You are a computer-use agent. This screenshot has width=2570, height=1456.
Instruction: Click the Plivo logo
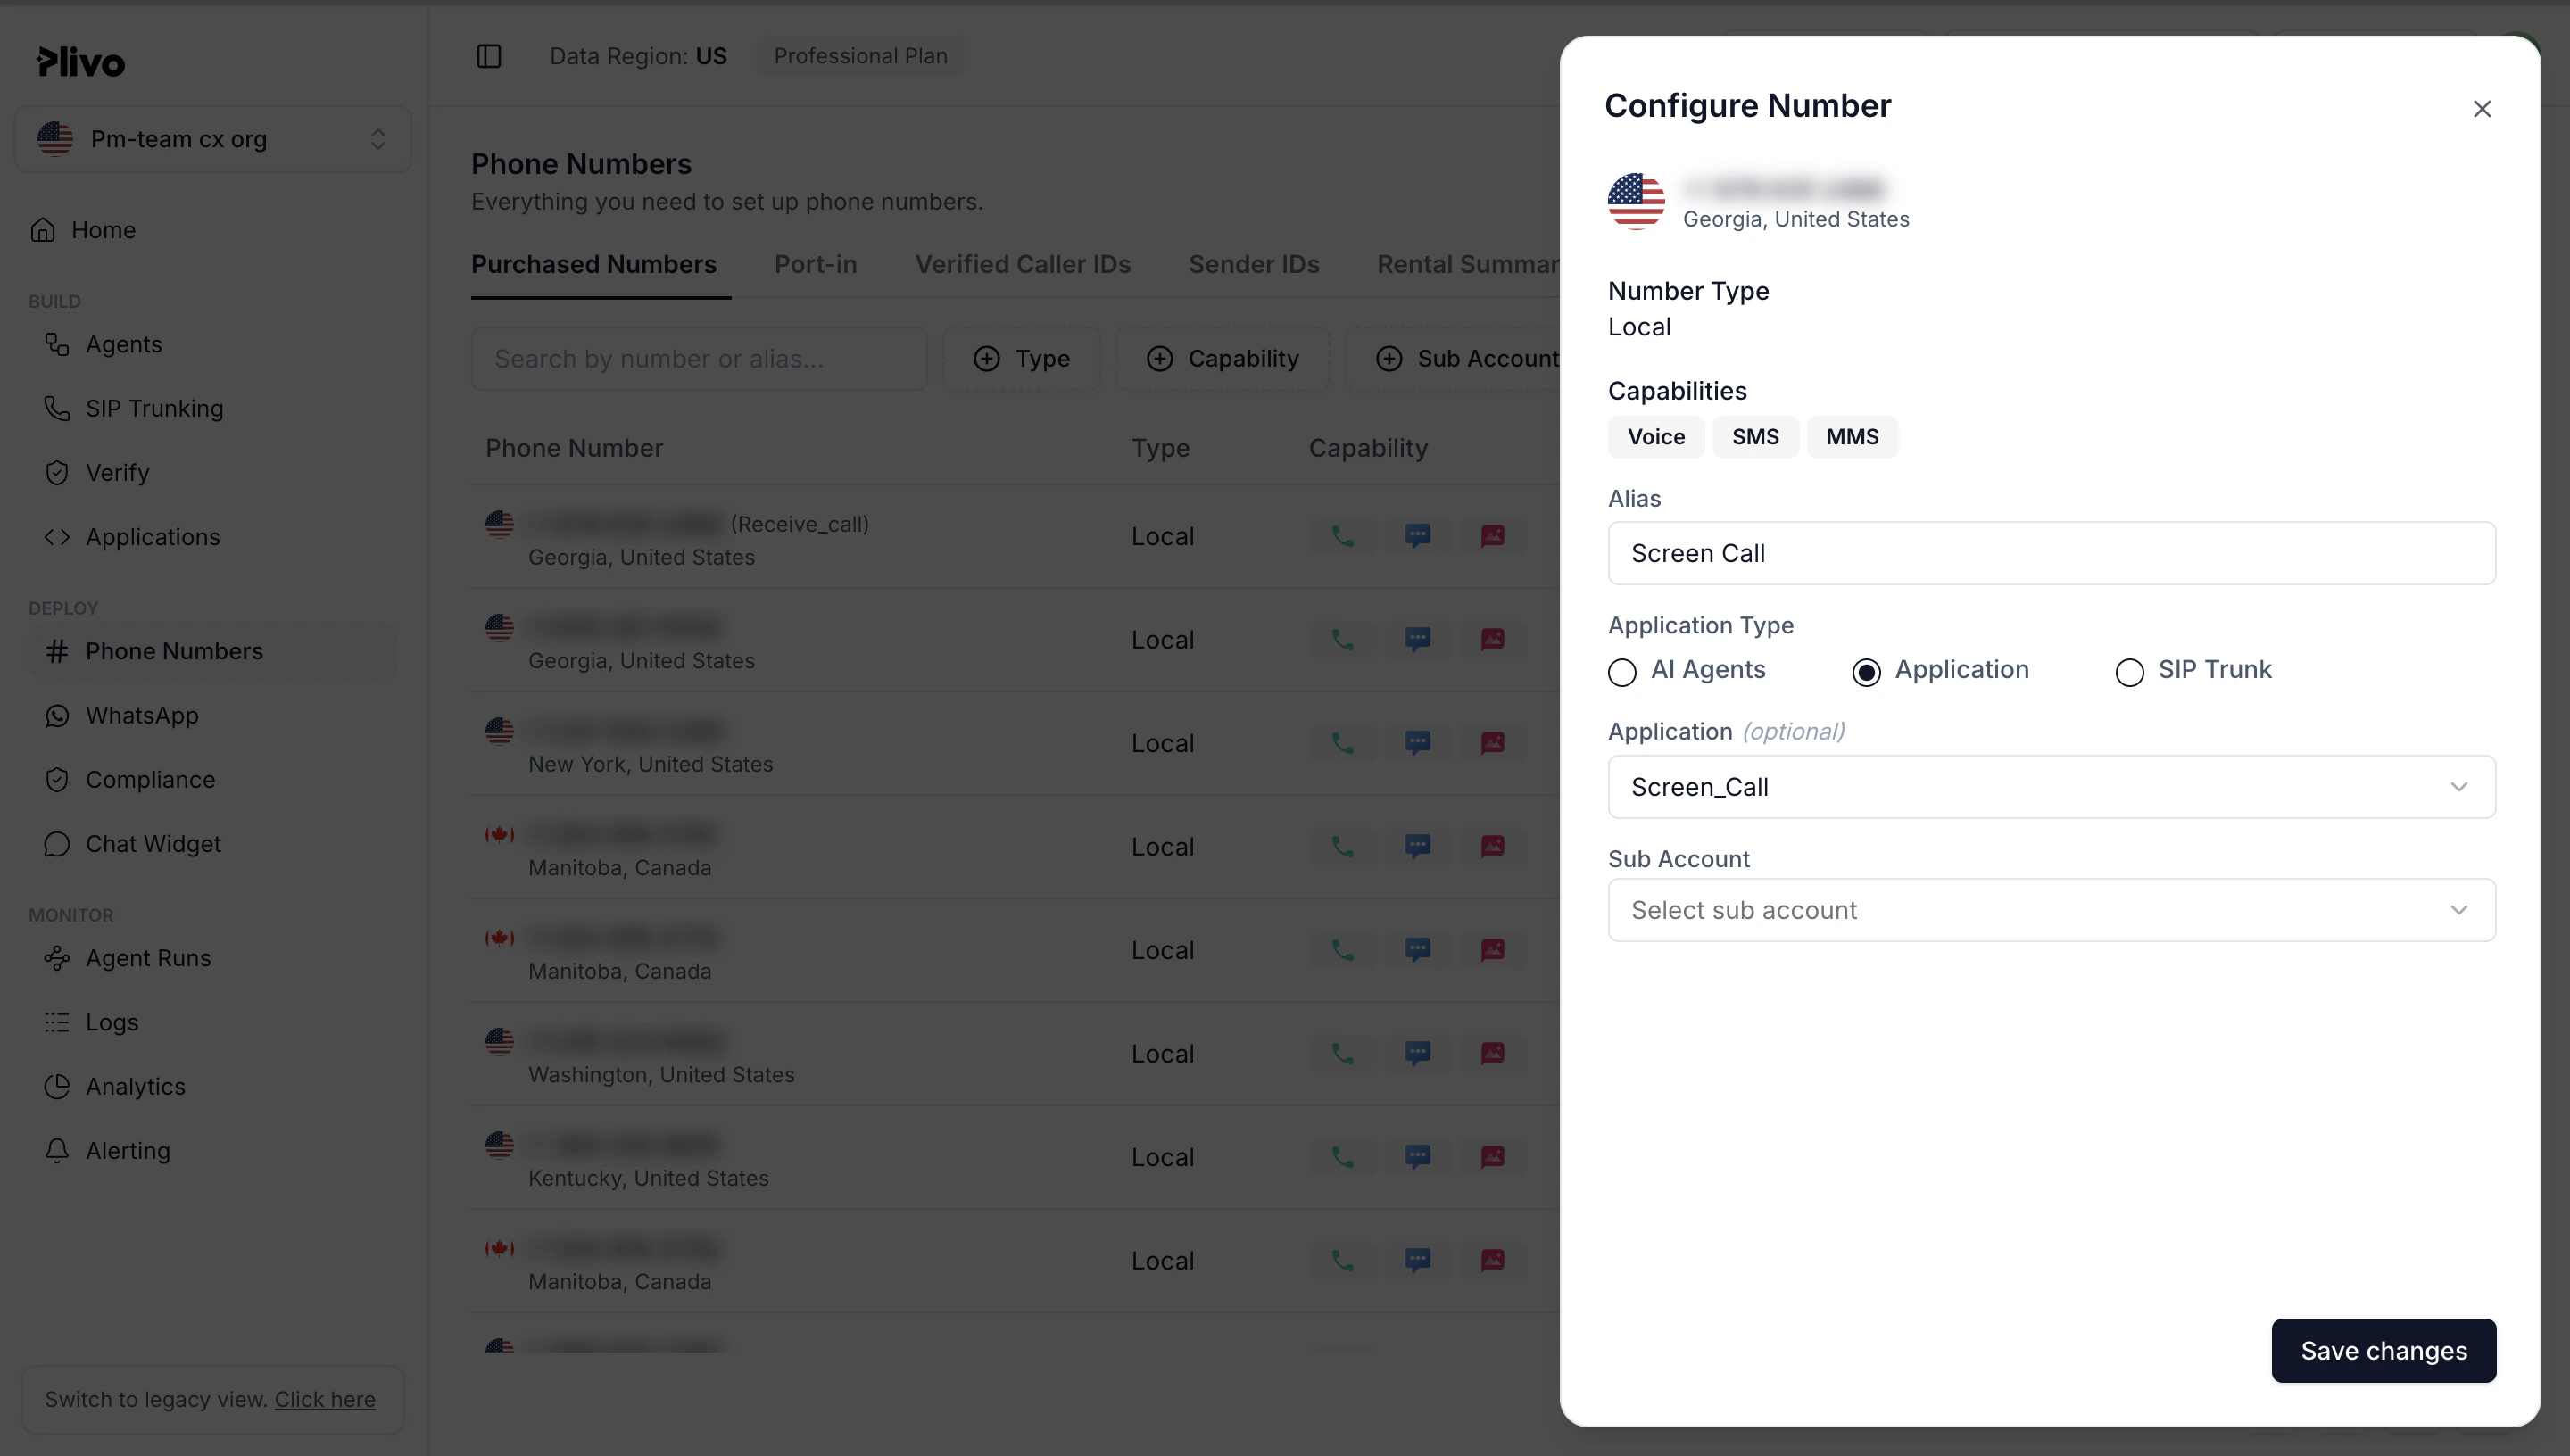tap(81, 62)
